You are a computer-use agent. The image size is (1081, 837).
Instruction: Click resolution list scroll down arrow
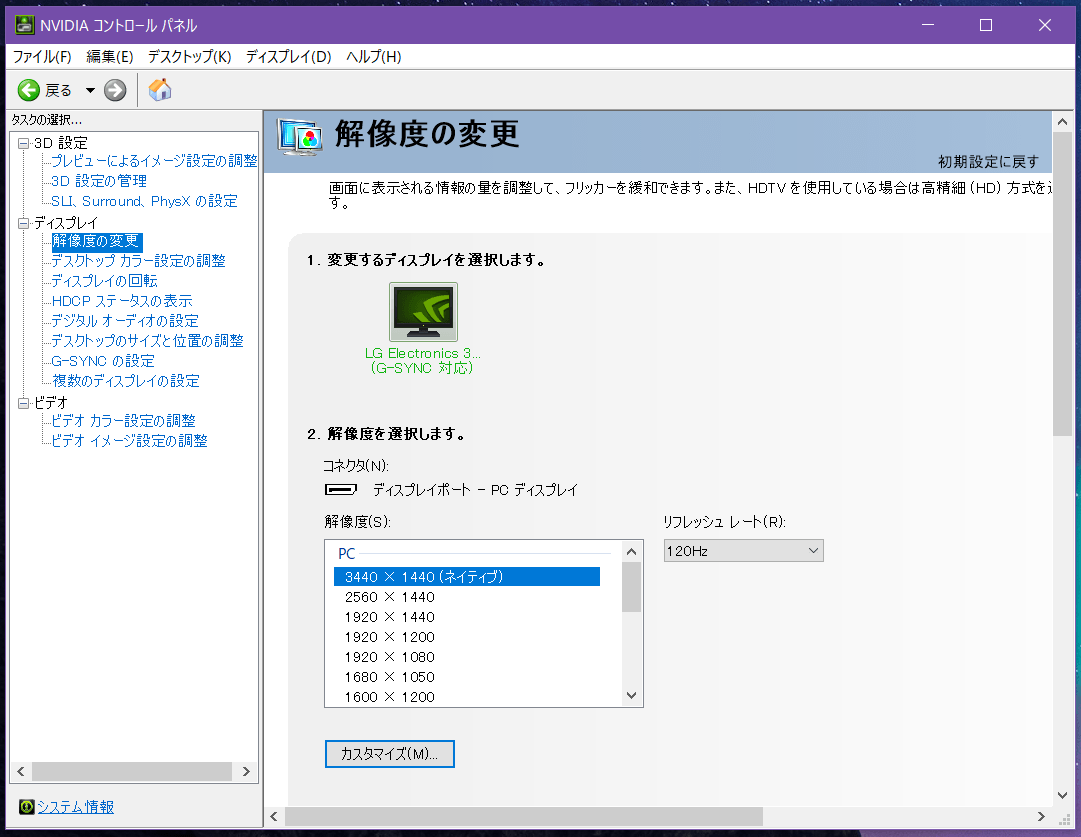coord(631,696)
